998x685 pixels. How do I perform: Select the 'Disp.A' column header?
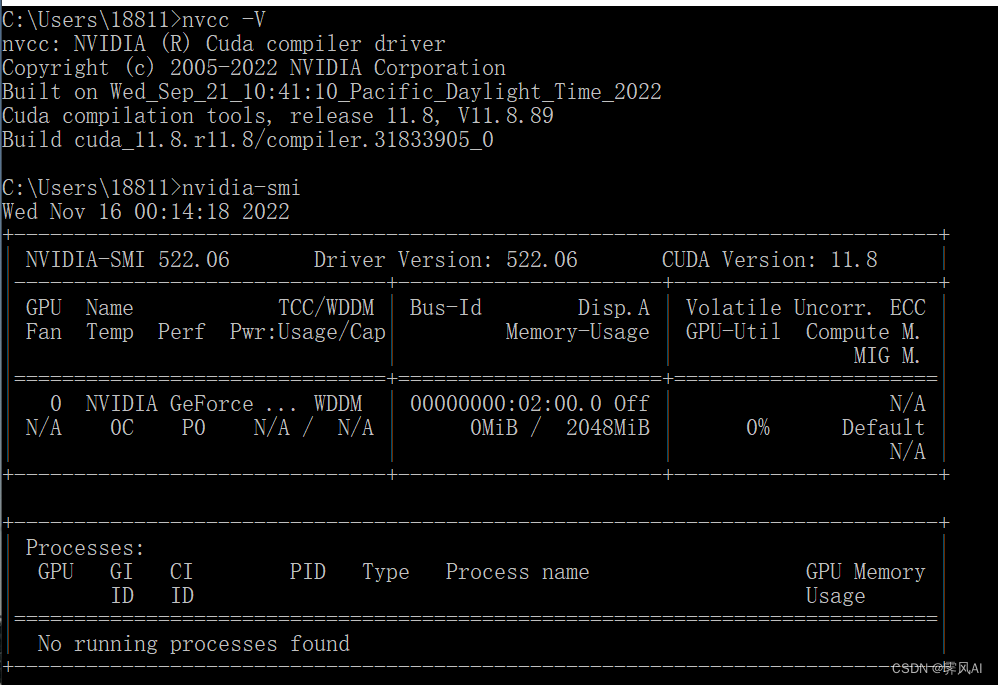click(x=614, y=308)
